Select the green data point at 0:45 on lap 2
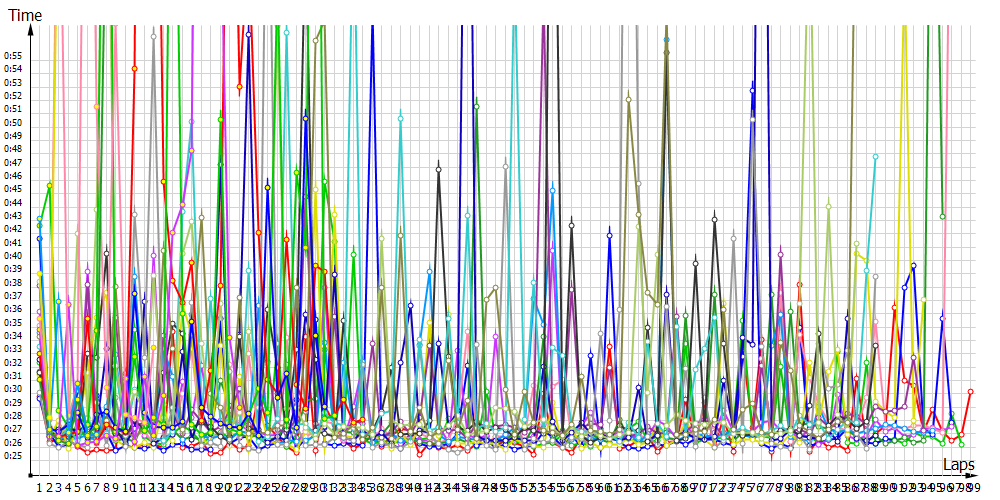Image resolution: width=1000 pixels, height=500 pixels. [x=49, y=185]
